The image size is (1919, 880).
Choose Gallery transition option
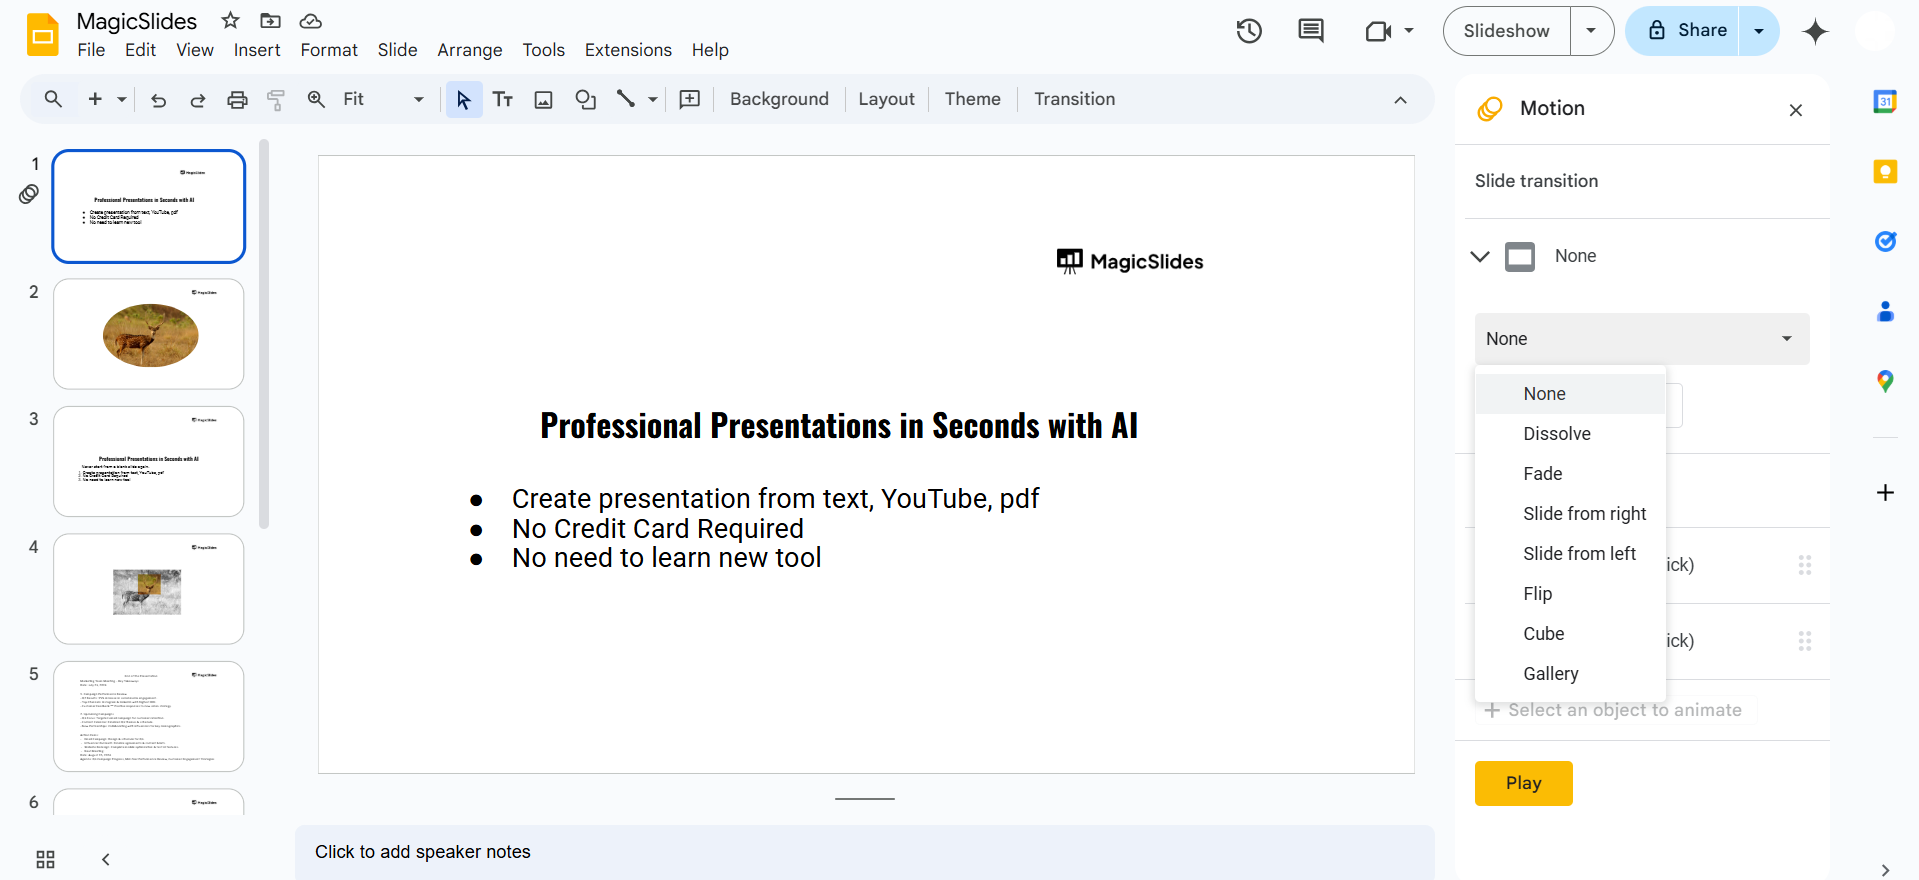click(1570, 674)
